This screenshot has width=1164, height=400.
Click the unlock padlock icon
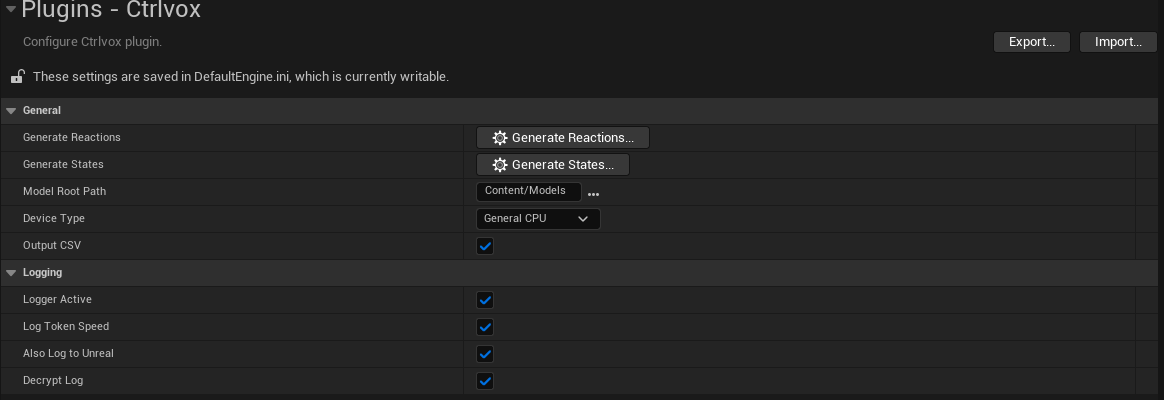pos(17,76)
